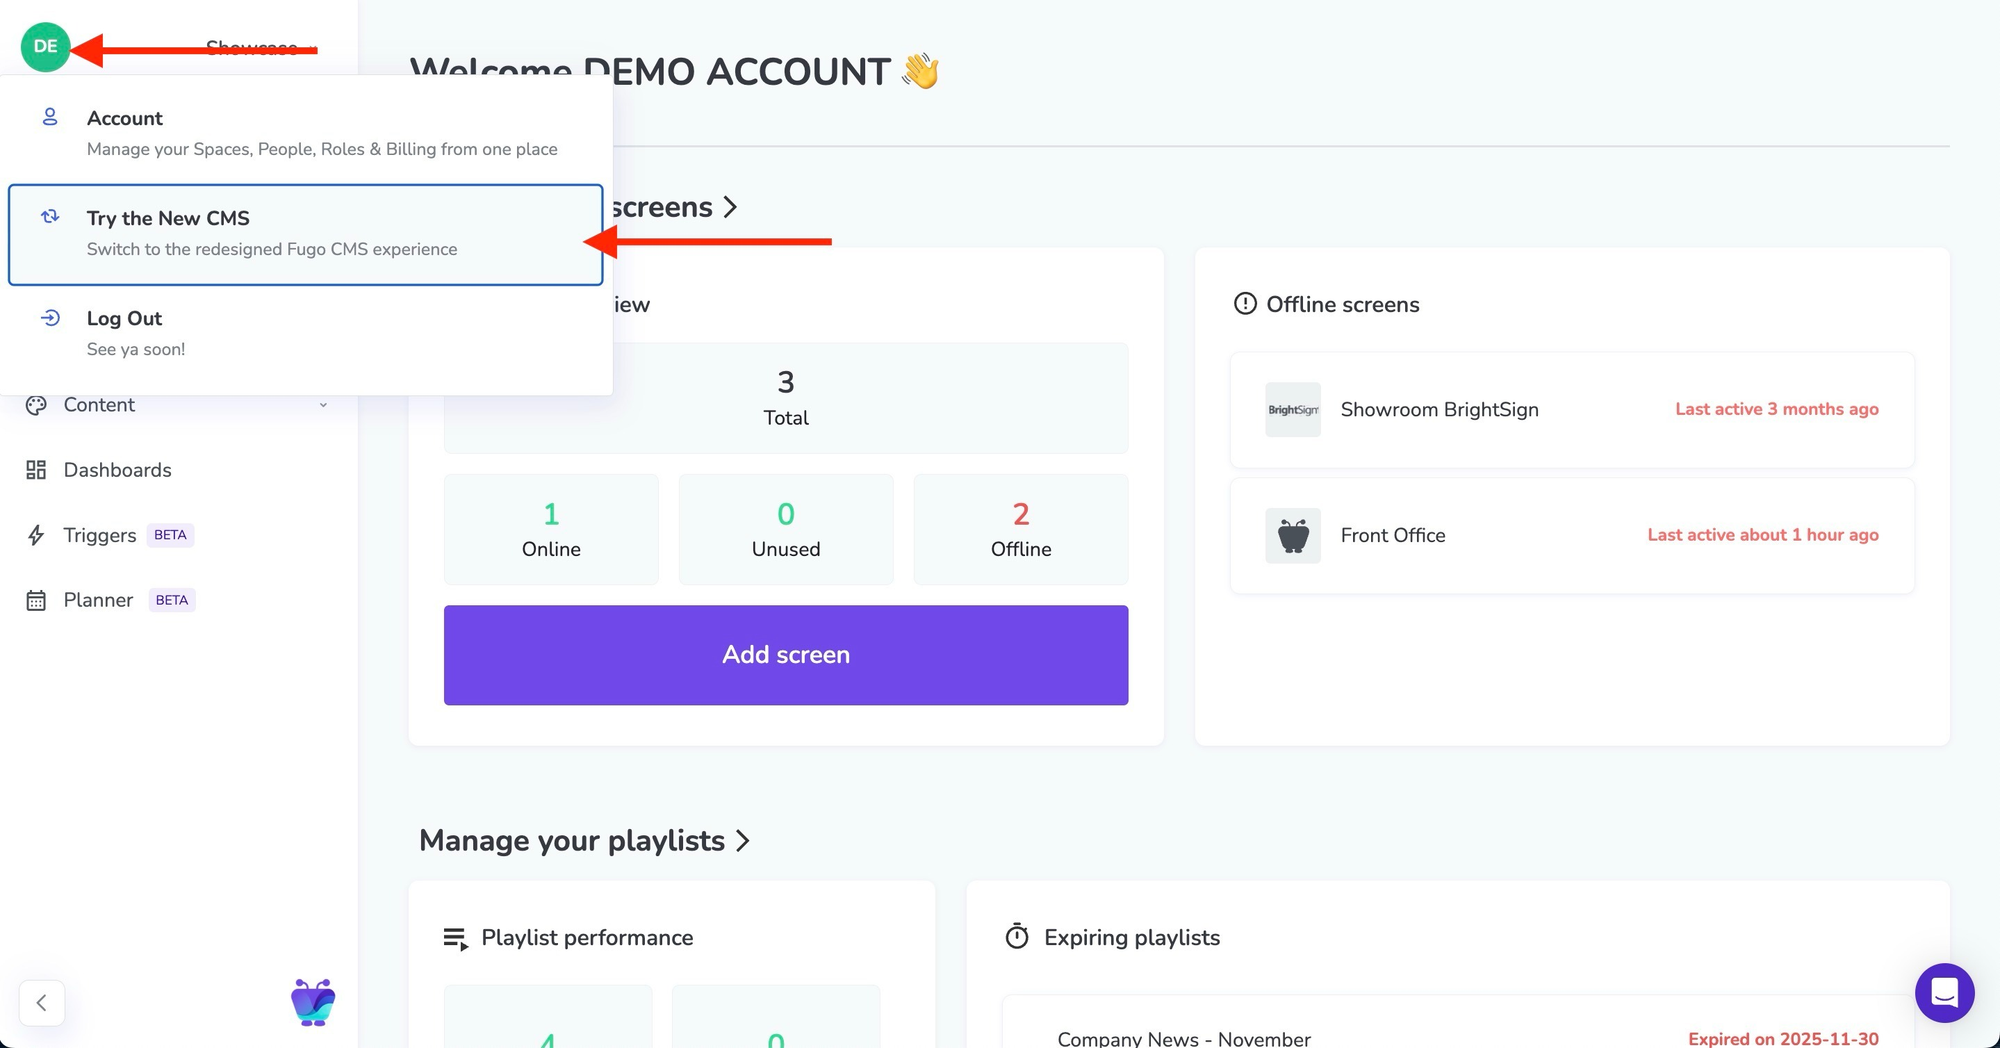Click the Triggers lightning bolt icon
Viewport: 2000px width, 1048px height.
[36, 535]
